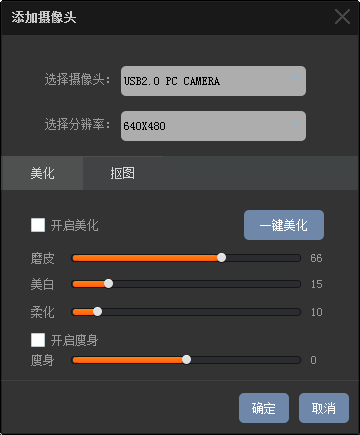The height and width of the screenshot is (435, 360).
Task: Click the empty 磨皮 slider track end
Action: [x=297, y=258]
